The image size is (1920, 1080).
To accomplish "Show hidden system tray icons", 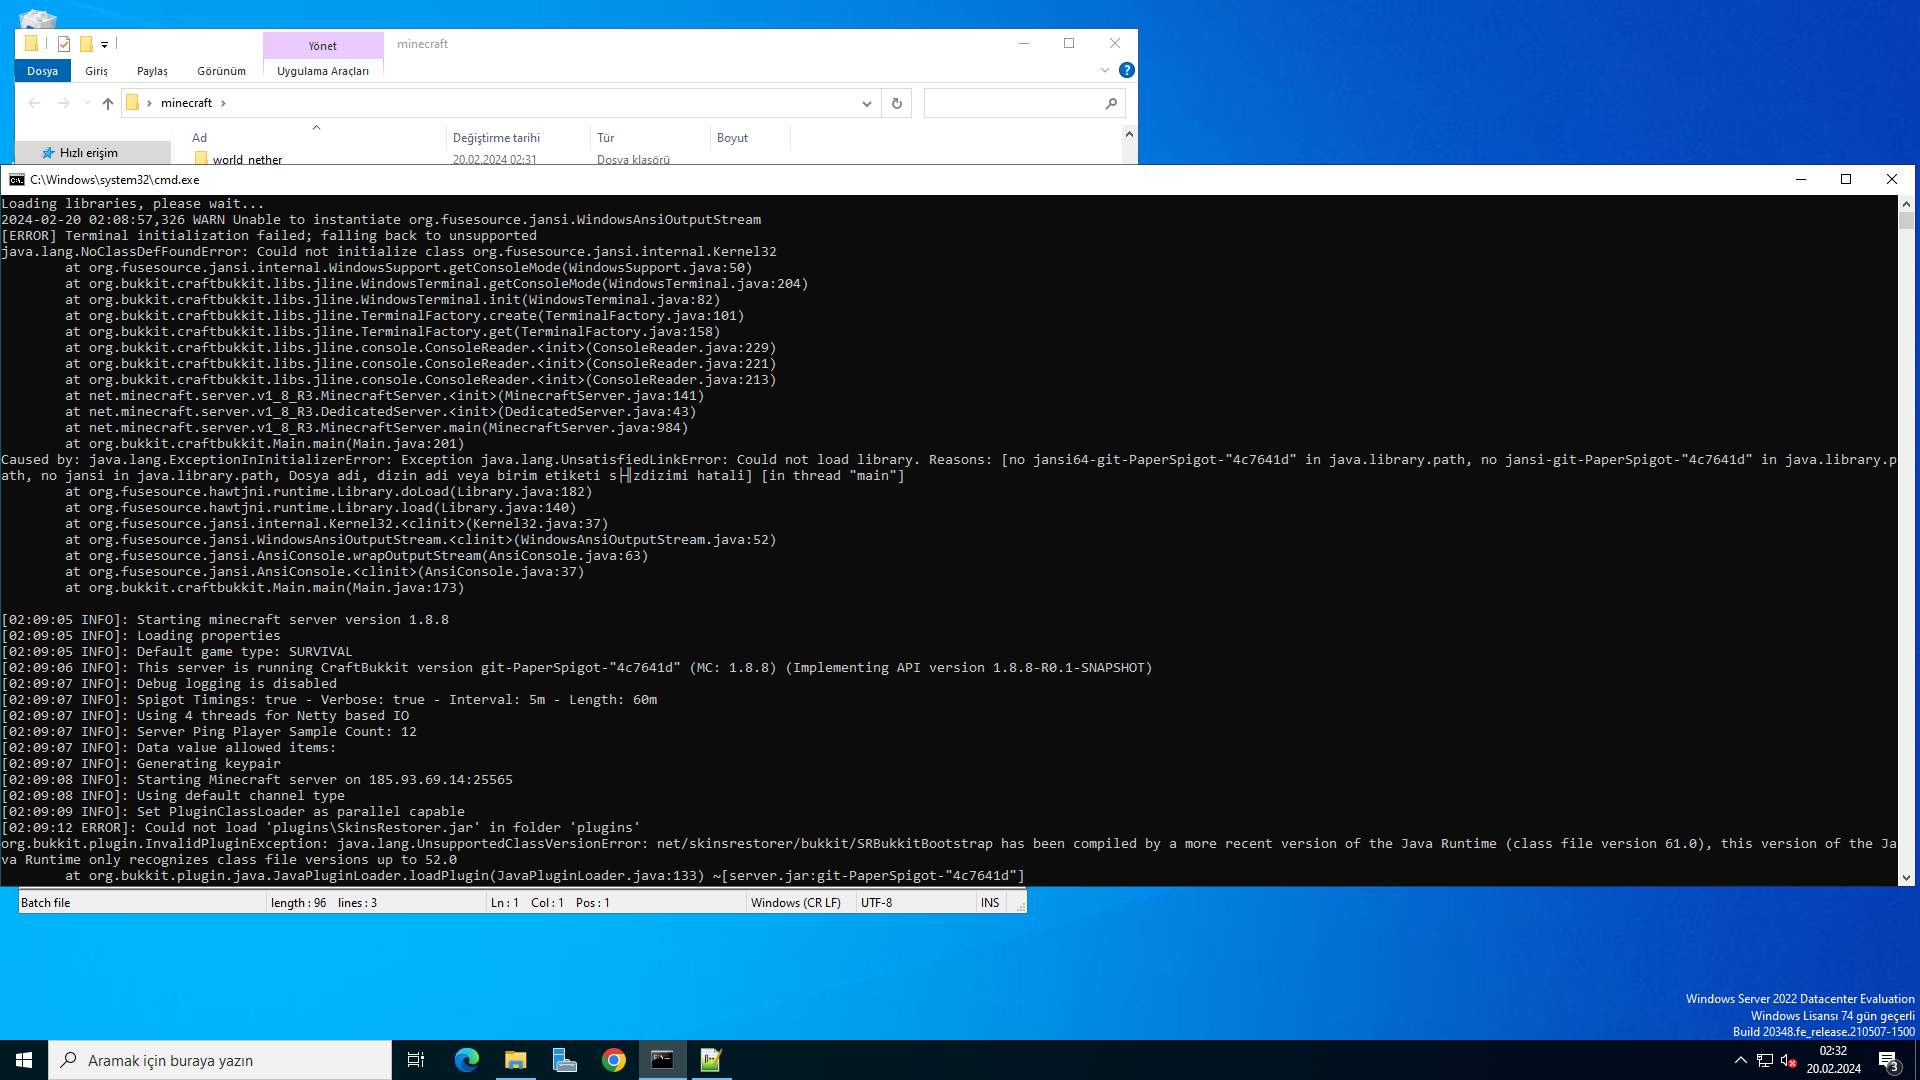I will tap(1741, 1060).
